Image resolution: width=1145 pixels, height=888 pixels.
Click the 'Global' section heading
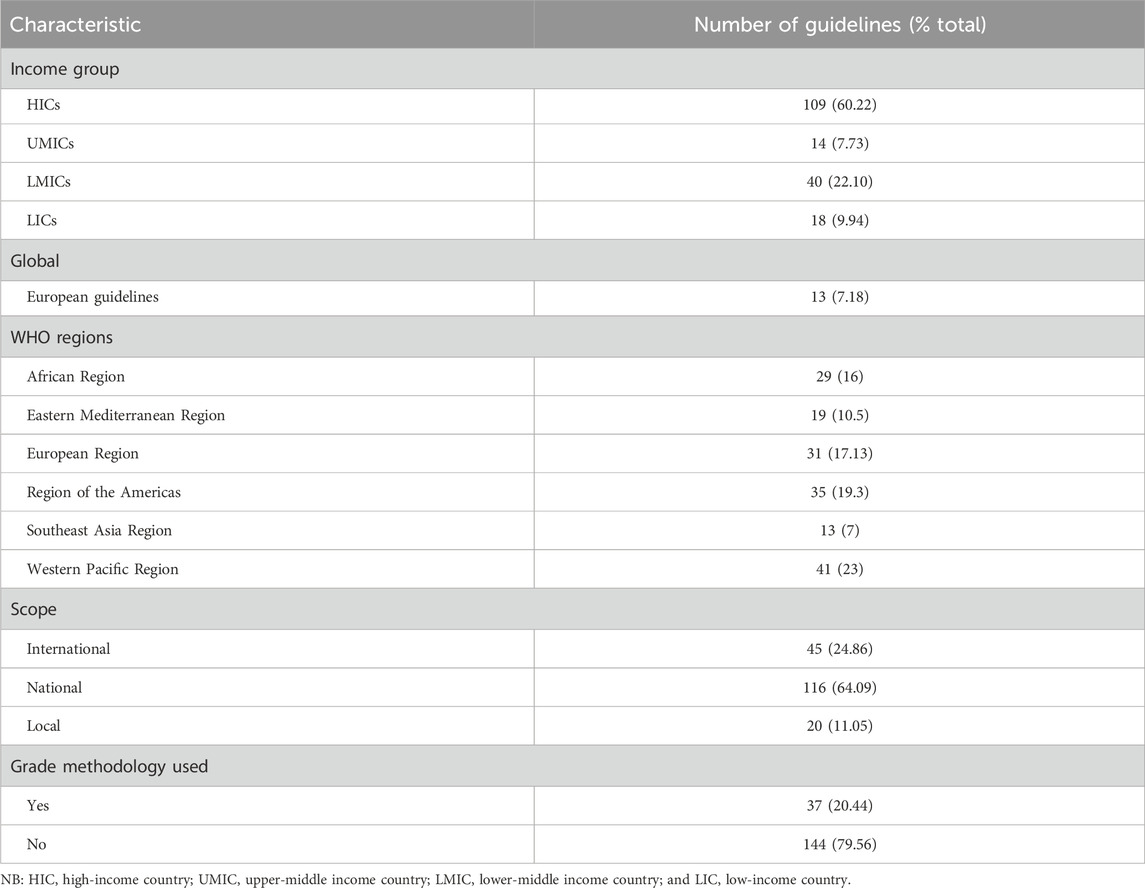click(x=35, y=261)
